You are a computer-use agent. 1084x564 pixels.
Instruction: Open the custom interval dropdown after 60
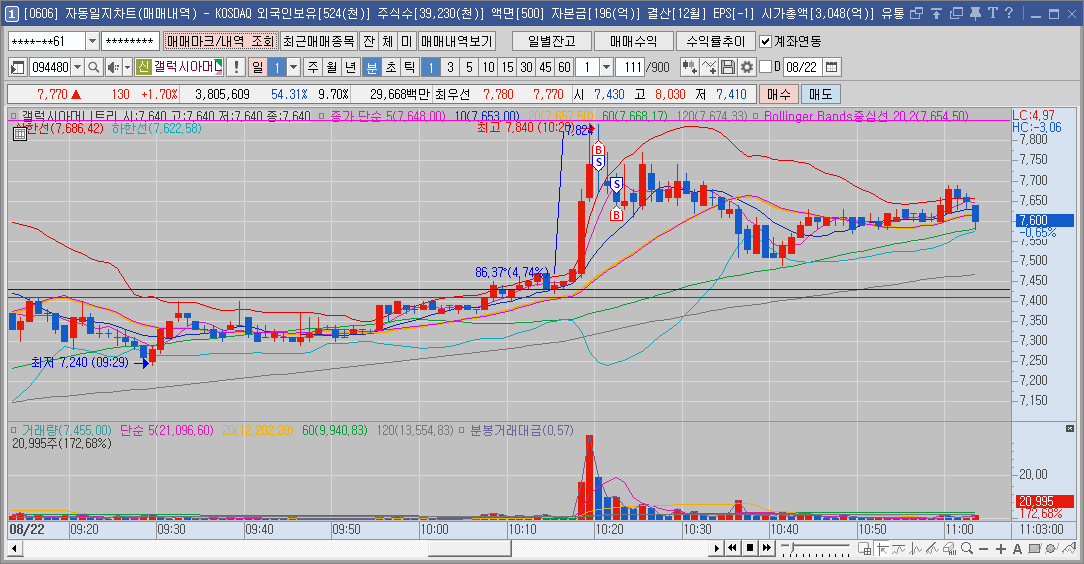tap(606, 67)
